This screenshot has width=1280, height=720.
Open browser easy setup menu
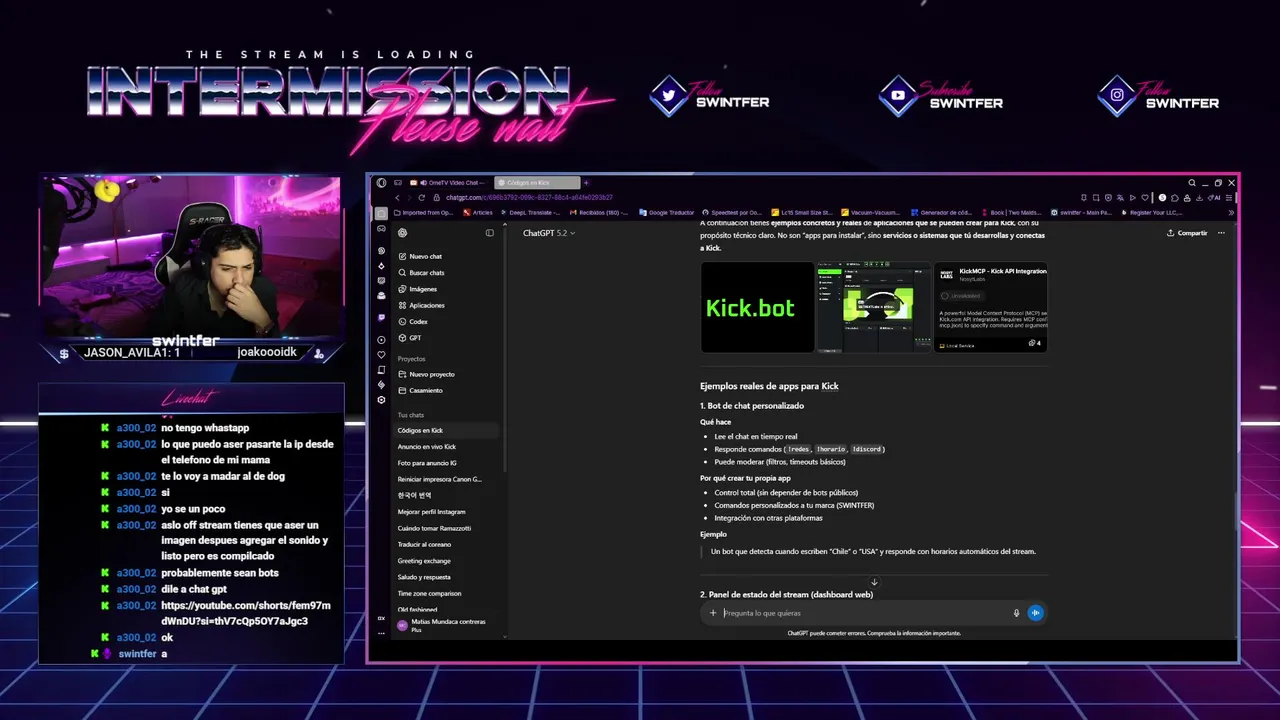pyautogui.click(x=1229, y=198)
